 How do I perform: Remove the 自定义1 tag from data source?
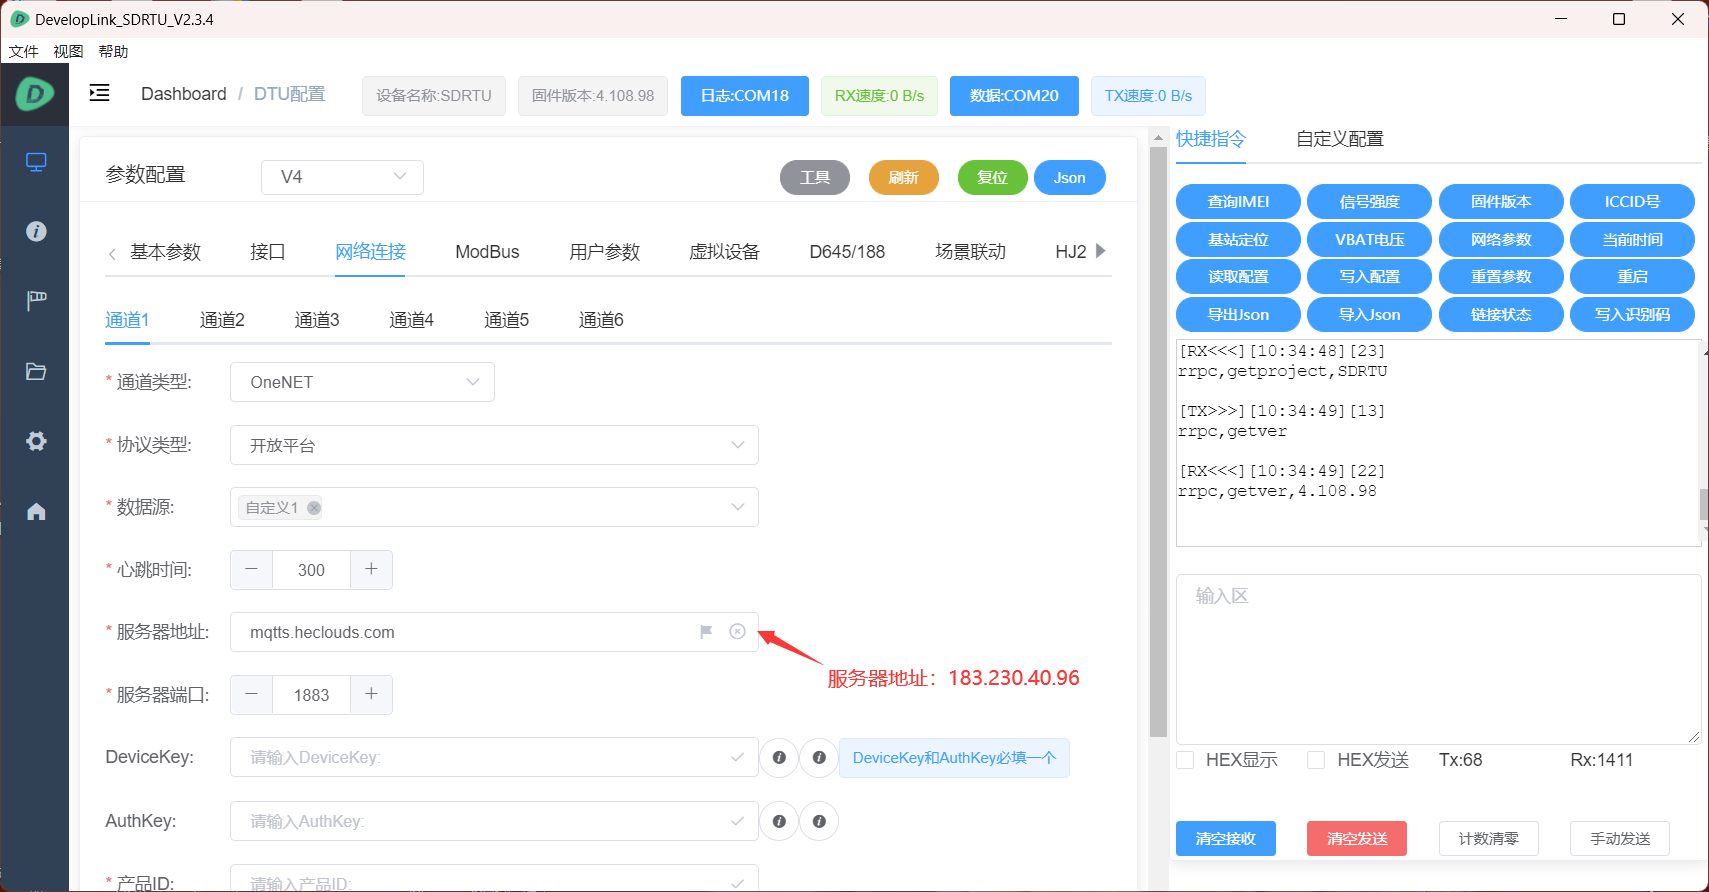[314, 508]
